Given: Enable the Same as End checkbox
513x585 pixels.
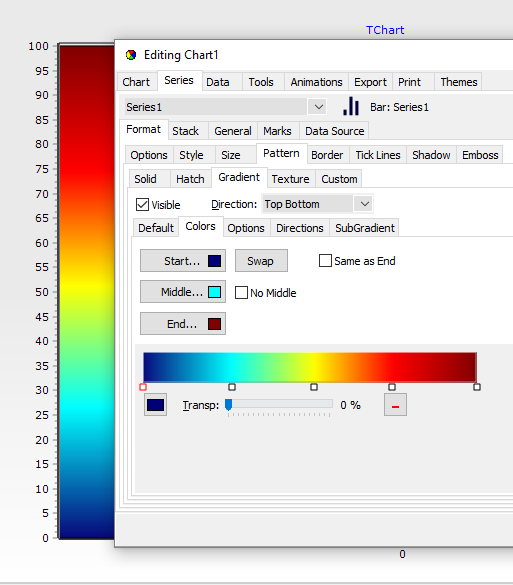Looking at the screenshot, I should (325, 261).
